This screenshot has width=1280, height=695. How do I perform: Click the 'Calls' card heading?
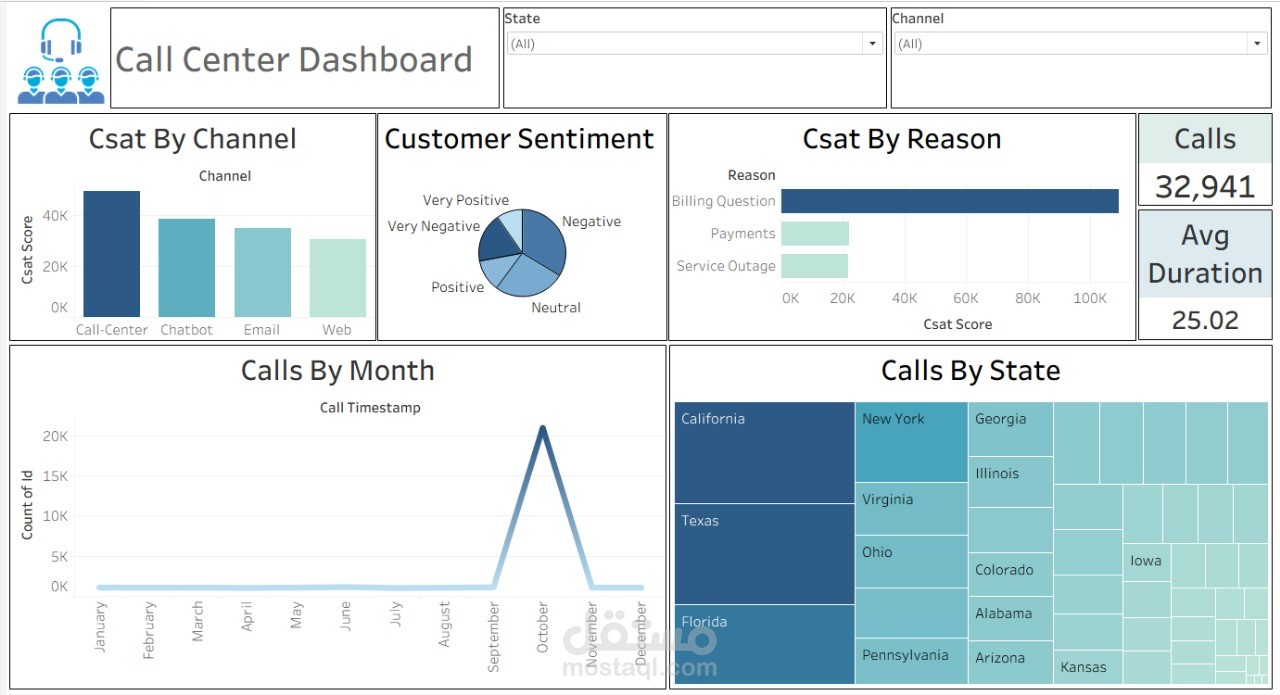1205,139
